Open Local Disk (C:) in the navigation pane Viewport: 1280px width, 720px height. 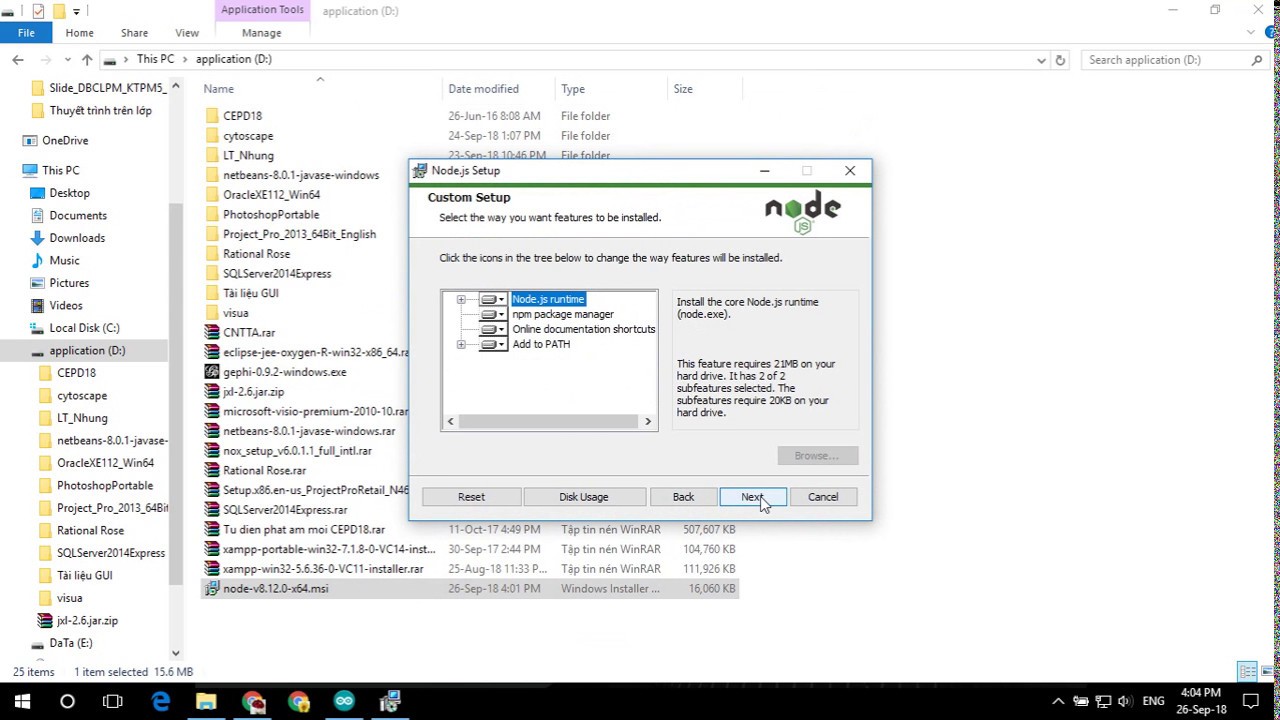84,328
